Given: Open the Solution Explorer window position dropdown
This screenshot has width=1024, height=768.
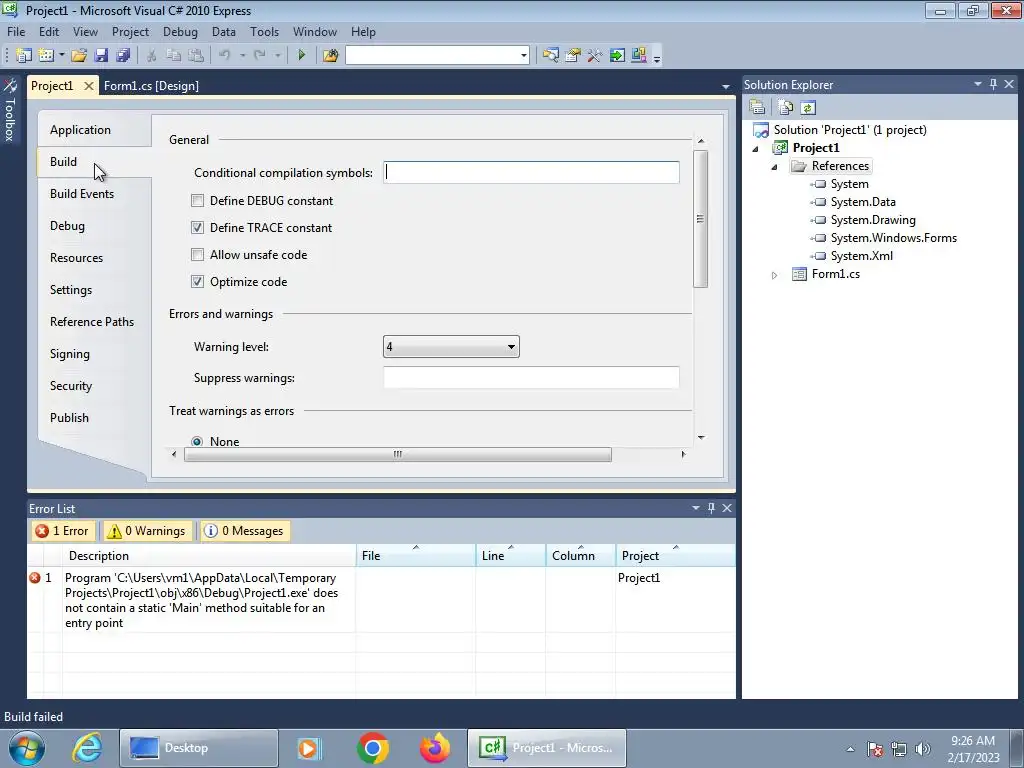Looking at the screenshot, I should (x=978, y=84).
